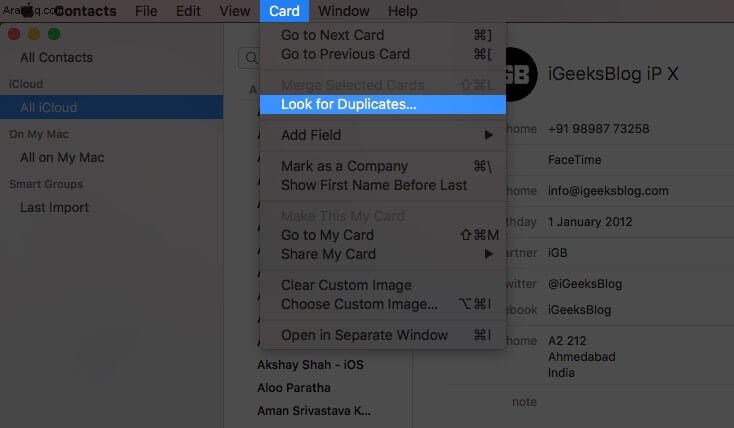Viewport: 734px width, 428px height.
Task: Open the Window menu
Action: tap(344, 11)
